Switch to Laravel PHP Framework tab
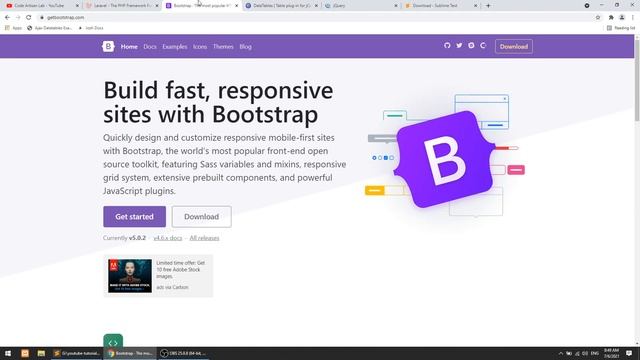 tap(122, 6)
